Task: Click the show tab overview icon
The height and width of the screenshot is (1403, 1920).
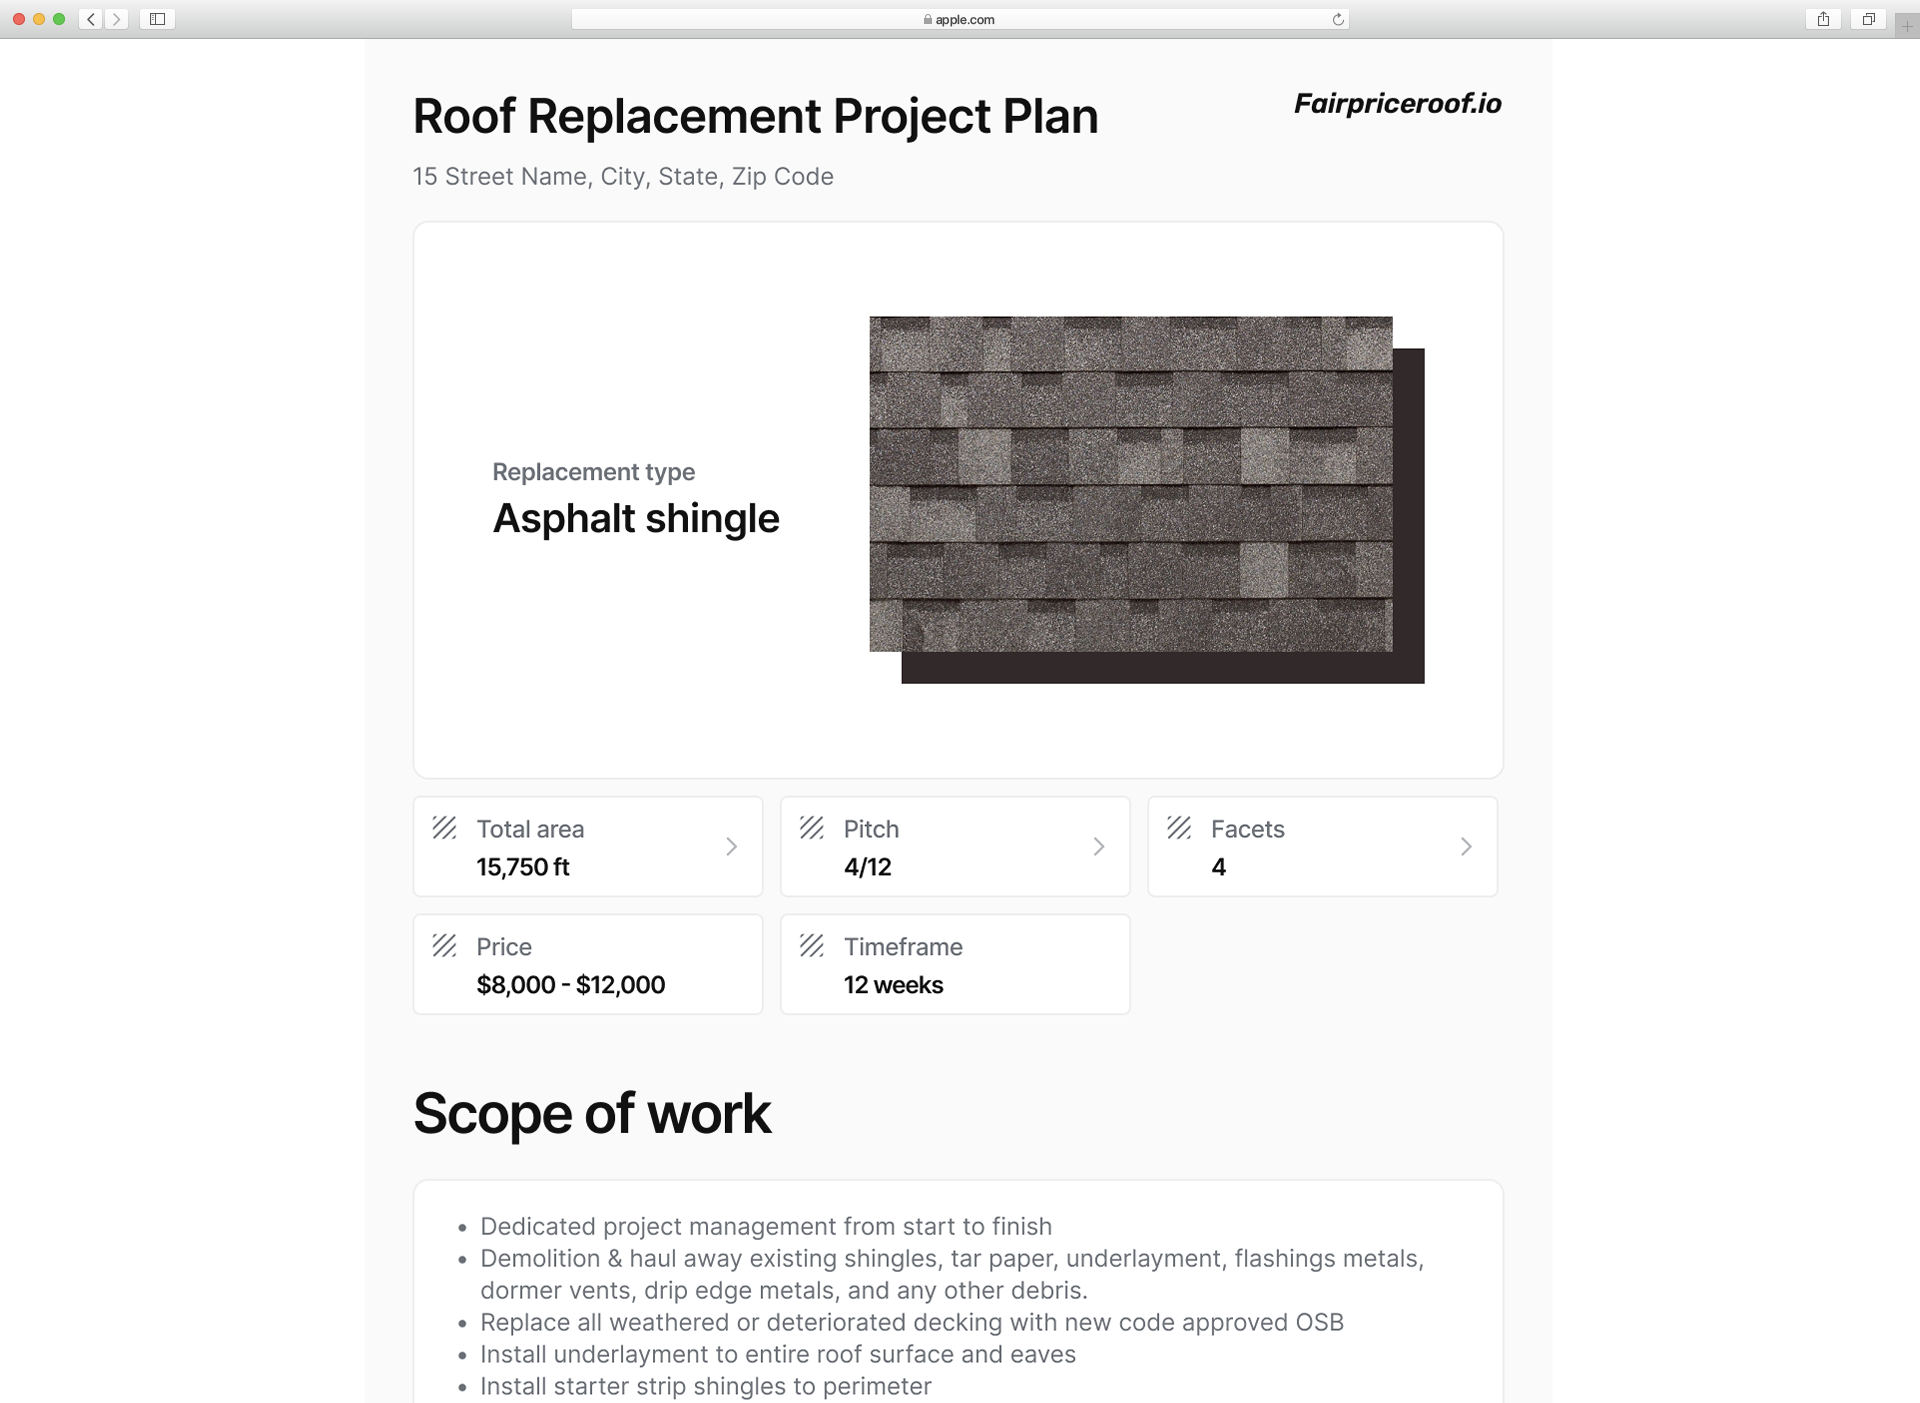Action: coord(1868,19)
